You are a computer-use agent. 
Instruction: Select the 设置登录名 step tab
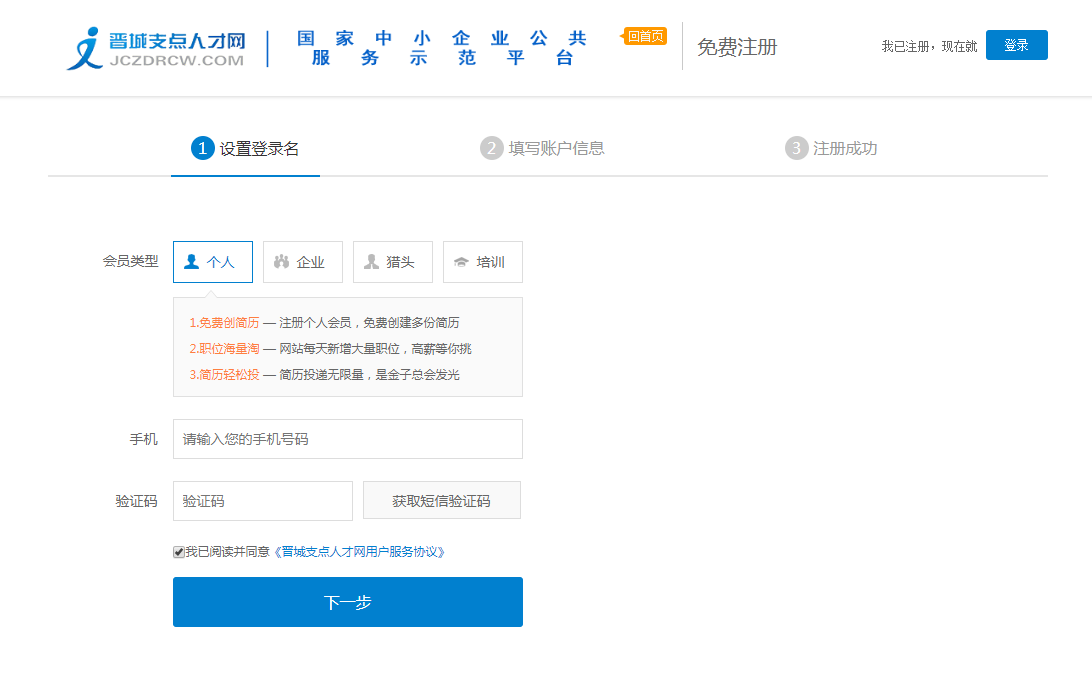[x=245, y=148]
